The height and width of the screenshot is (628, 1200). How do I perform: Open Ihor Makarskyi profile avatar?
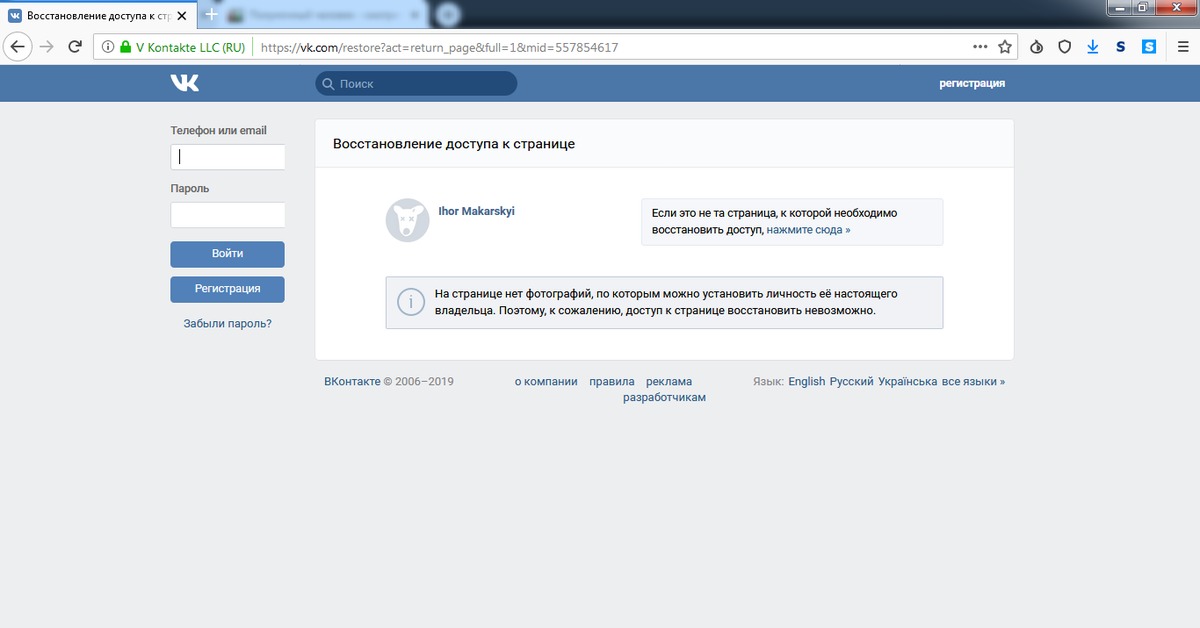tap(407, 220)
